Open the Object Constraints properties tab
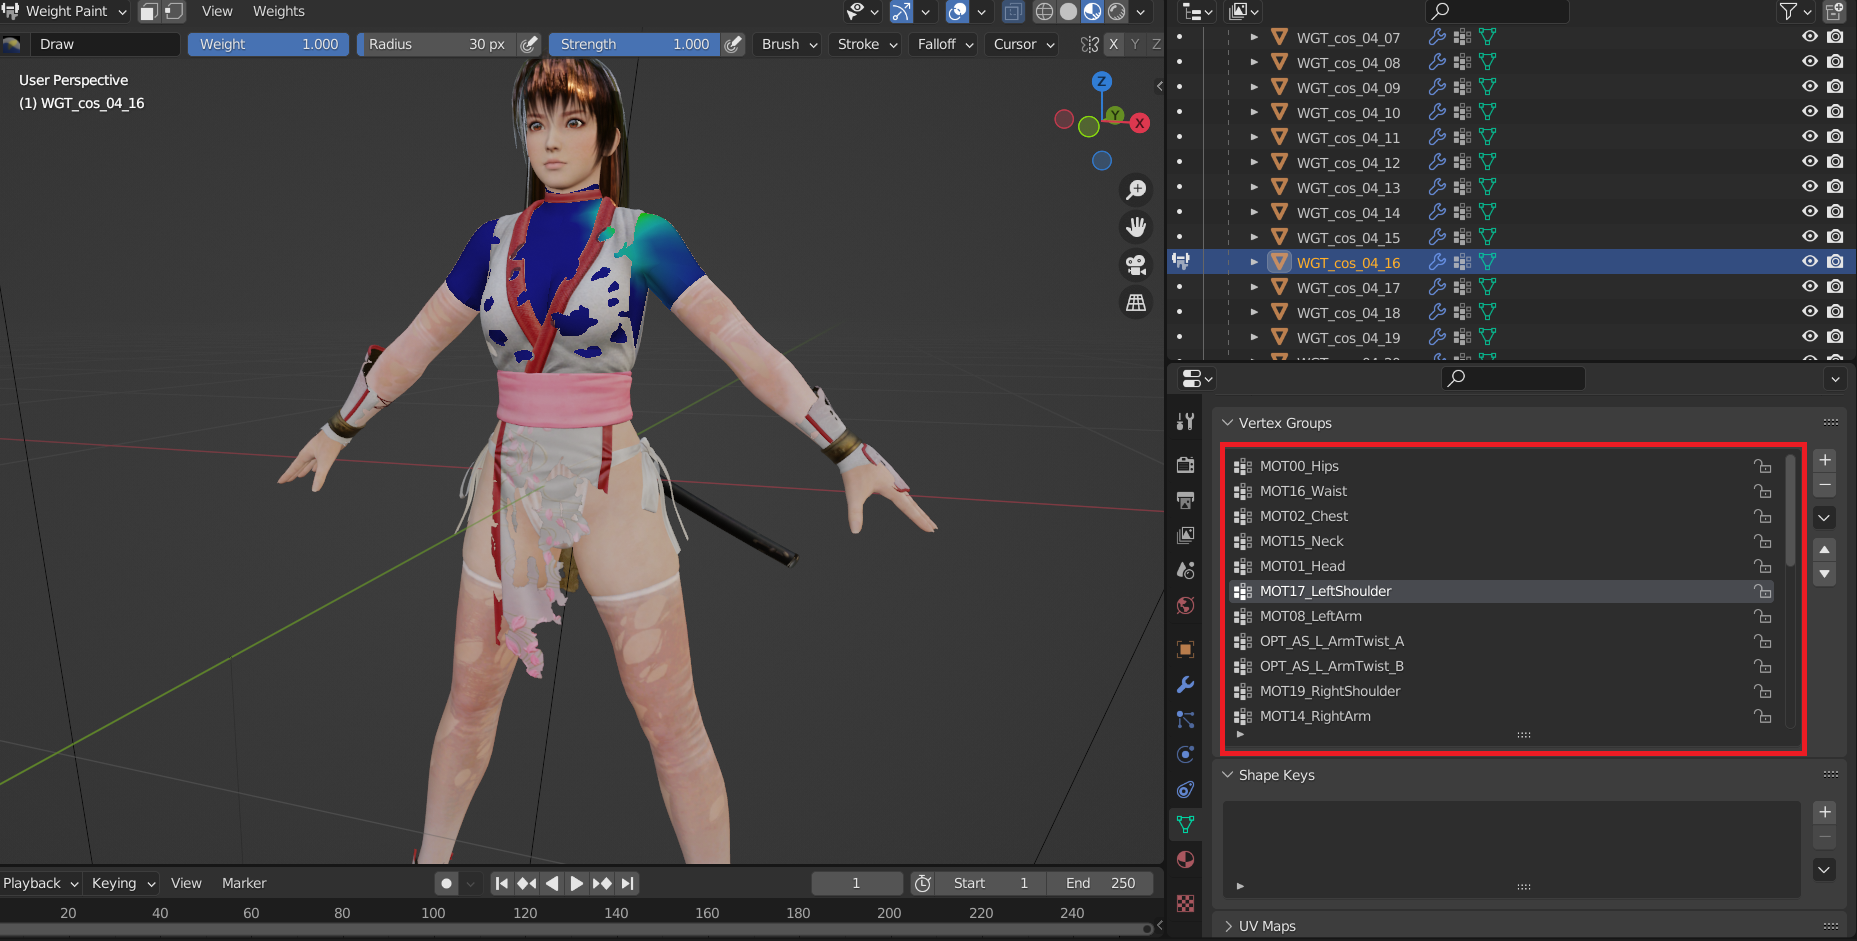This screenshot has height=941, width=1857. pyautogui.click(x=1185, y=789)
